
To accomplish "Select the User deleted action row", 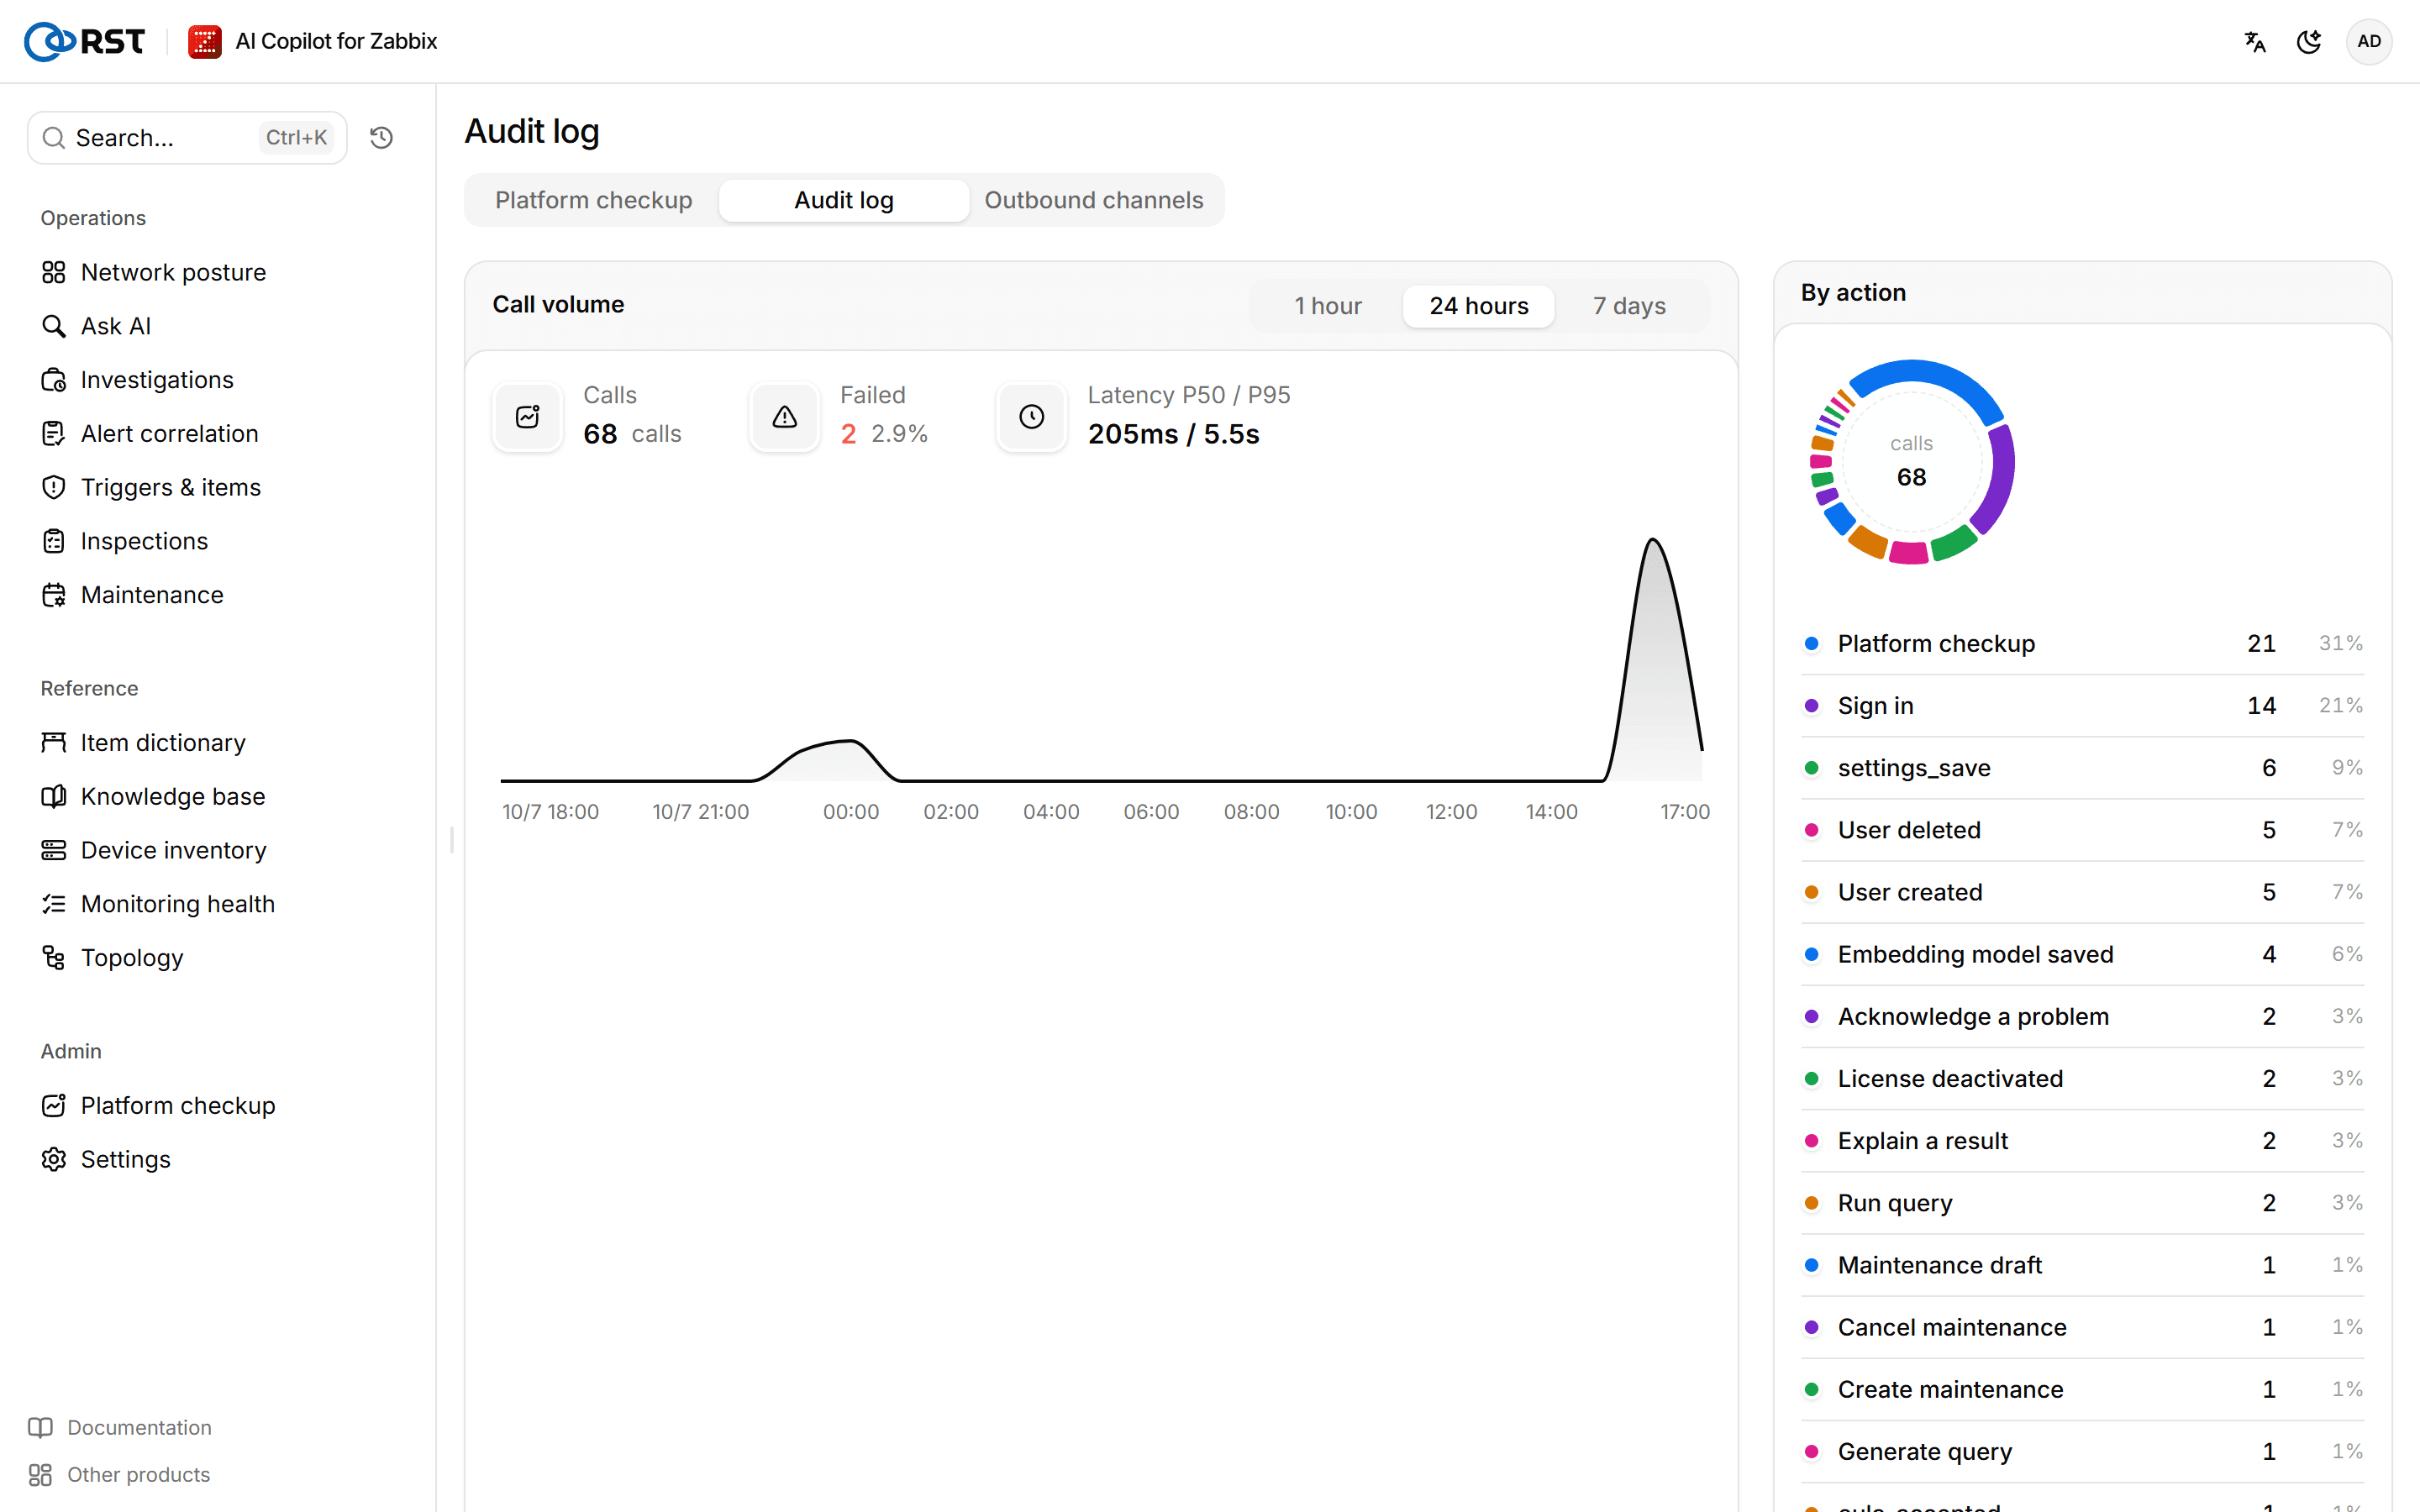I will (x=2083, y=830).
